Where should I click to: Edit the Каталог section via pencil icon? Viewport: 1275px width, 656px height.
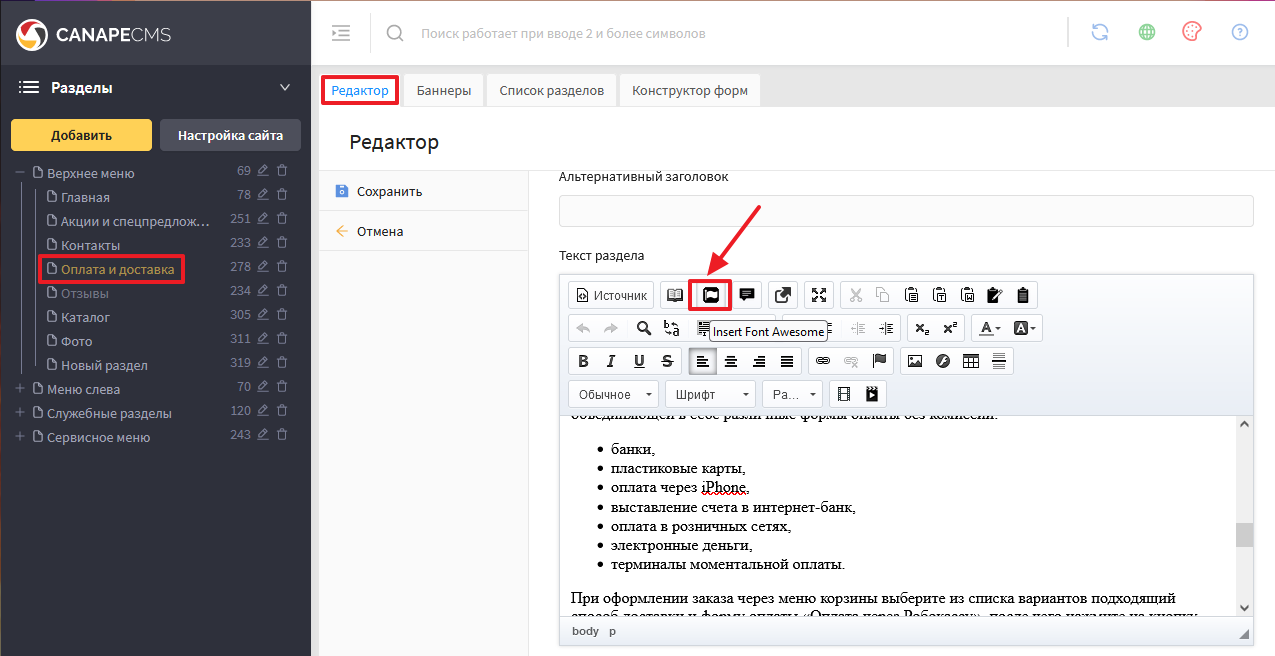click(263, 316)
